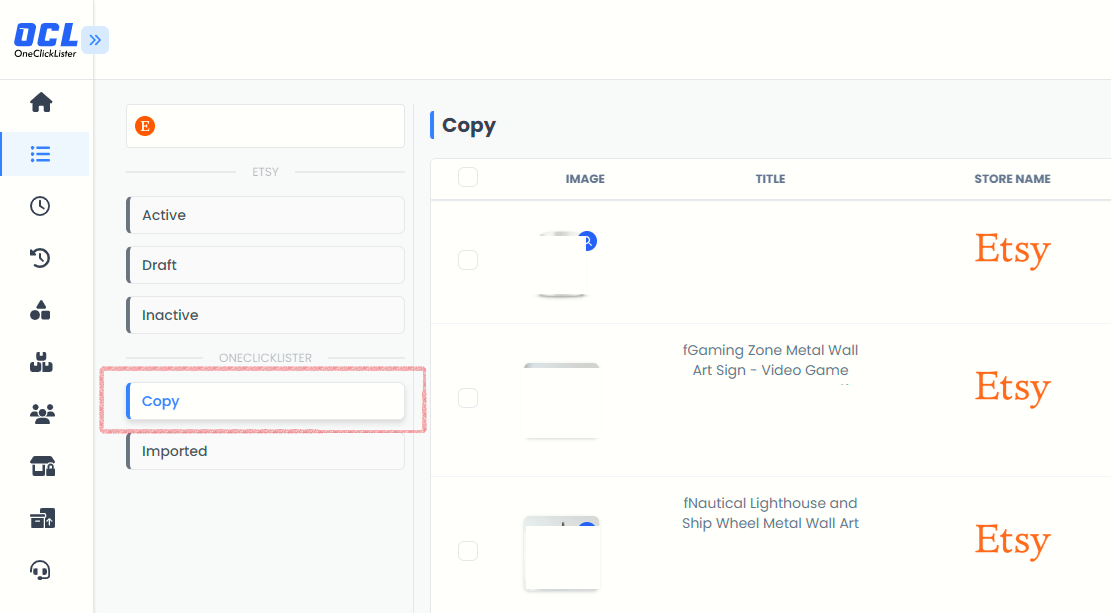
Task: Click the blue magnifier badge on the first thumbnail
Action: tap(587, 241)
